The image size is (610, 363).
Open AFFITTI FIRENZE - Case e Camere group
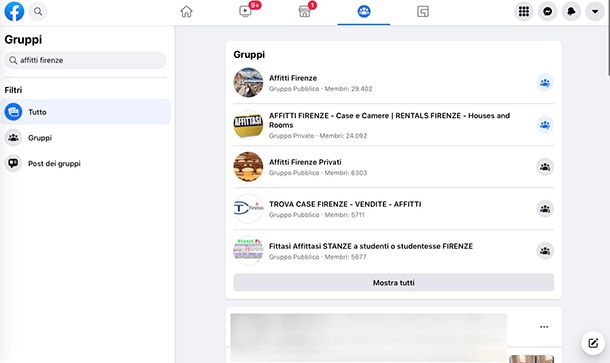(389, 120)
